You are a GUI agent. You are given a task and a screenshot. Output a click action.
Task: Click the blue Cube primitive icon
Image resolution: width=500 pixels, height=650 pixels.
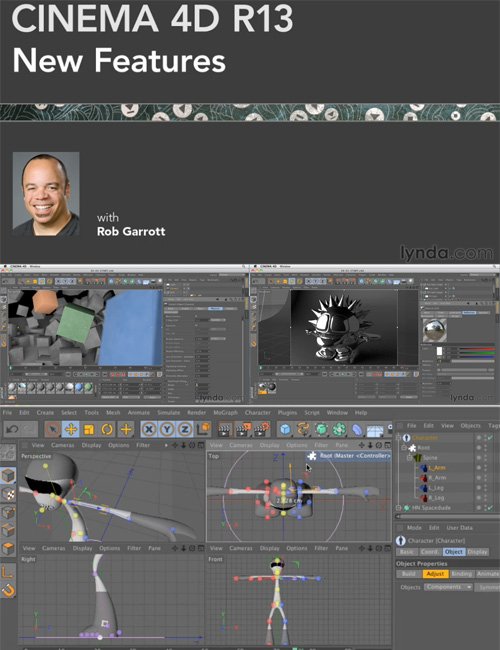coord(285,429)
